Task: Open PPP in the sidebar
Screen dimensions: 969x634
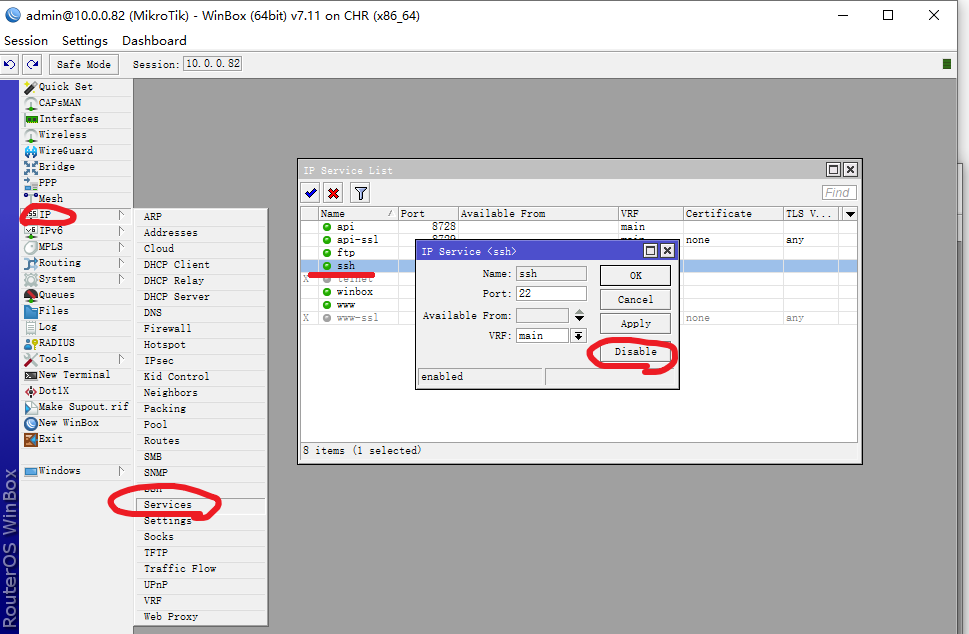Action: (x=77, y=183)
